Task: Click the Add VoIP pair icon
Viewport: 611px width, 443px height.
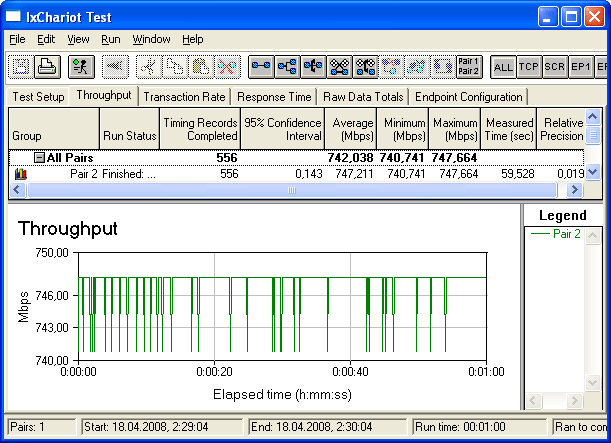Action: (313, 67)
